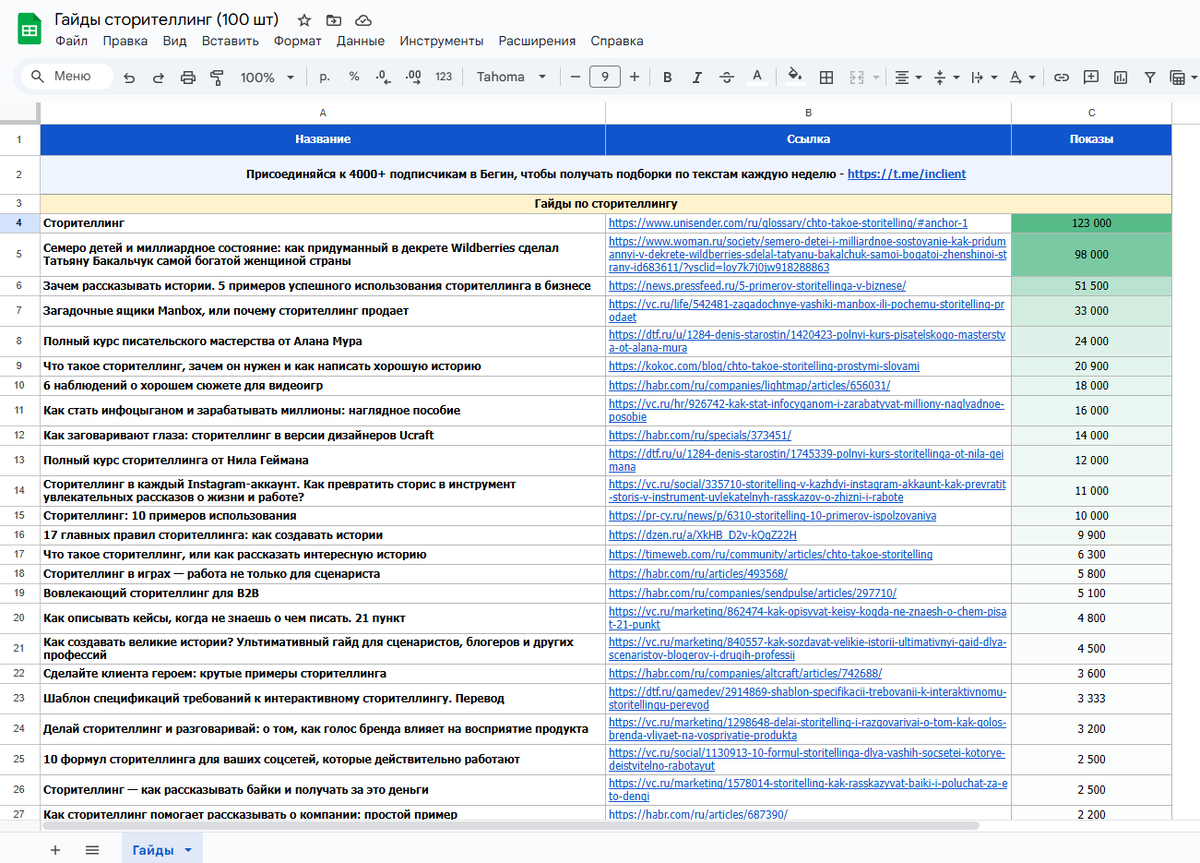This screenshot has height=863, width=1200.
Task: Toggle bold formatting
Action: (x=668, y=77)
